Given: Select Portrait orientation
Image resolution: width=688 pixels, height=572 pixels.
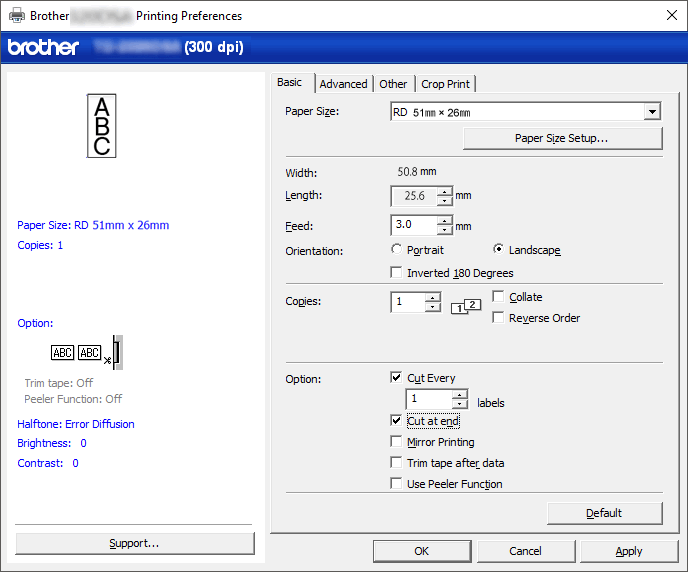Looking at the screenshot, I should [x=397, y=250].
